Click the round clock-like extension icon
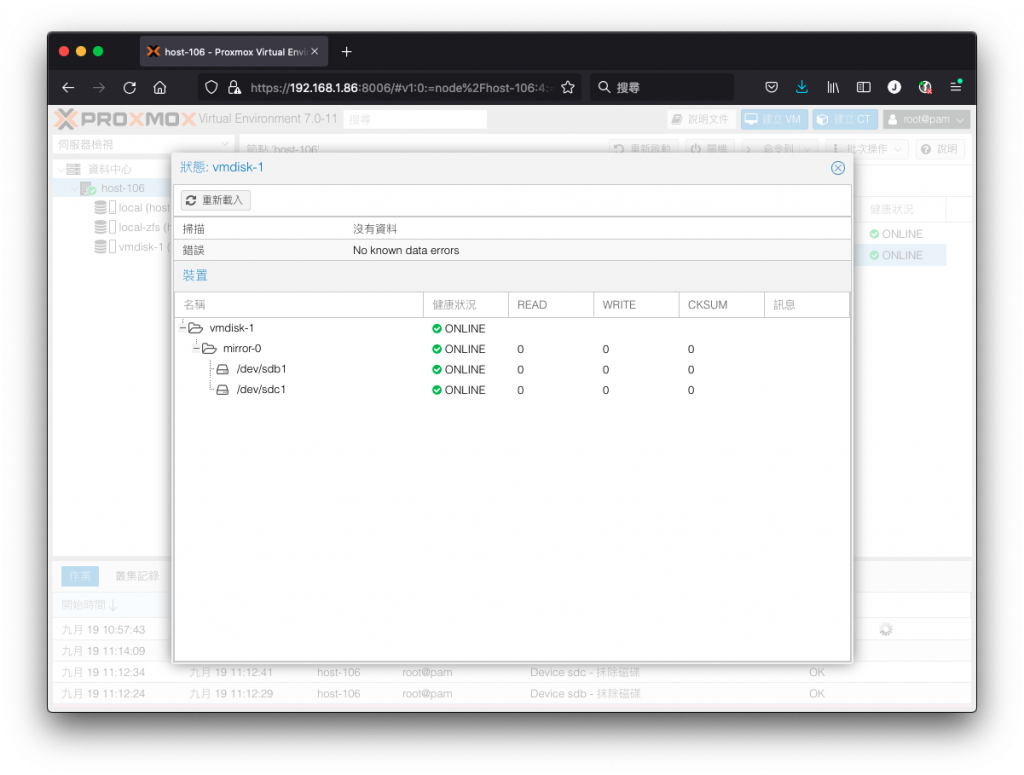 [x=894, y=87]
